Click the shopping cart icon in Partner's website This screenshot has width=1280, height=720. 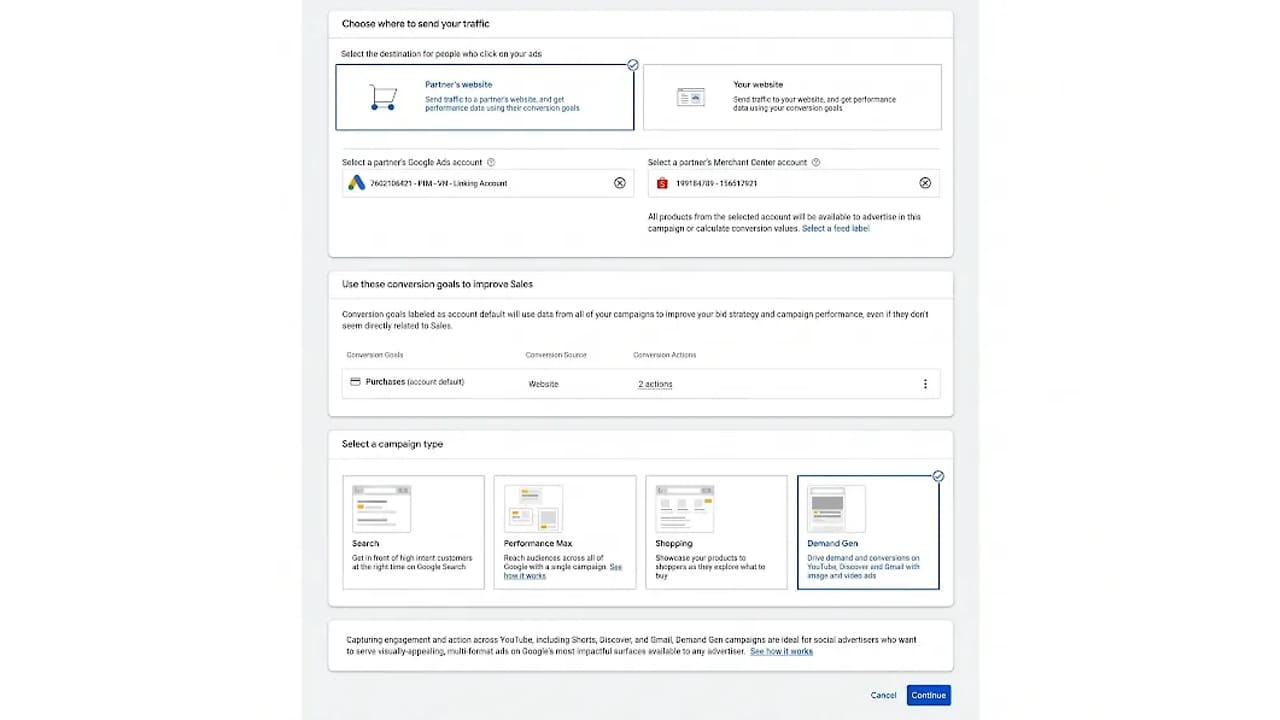click(x=383, y=97)
